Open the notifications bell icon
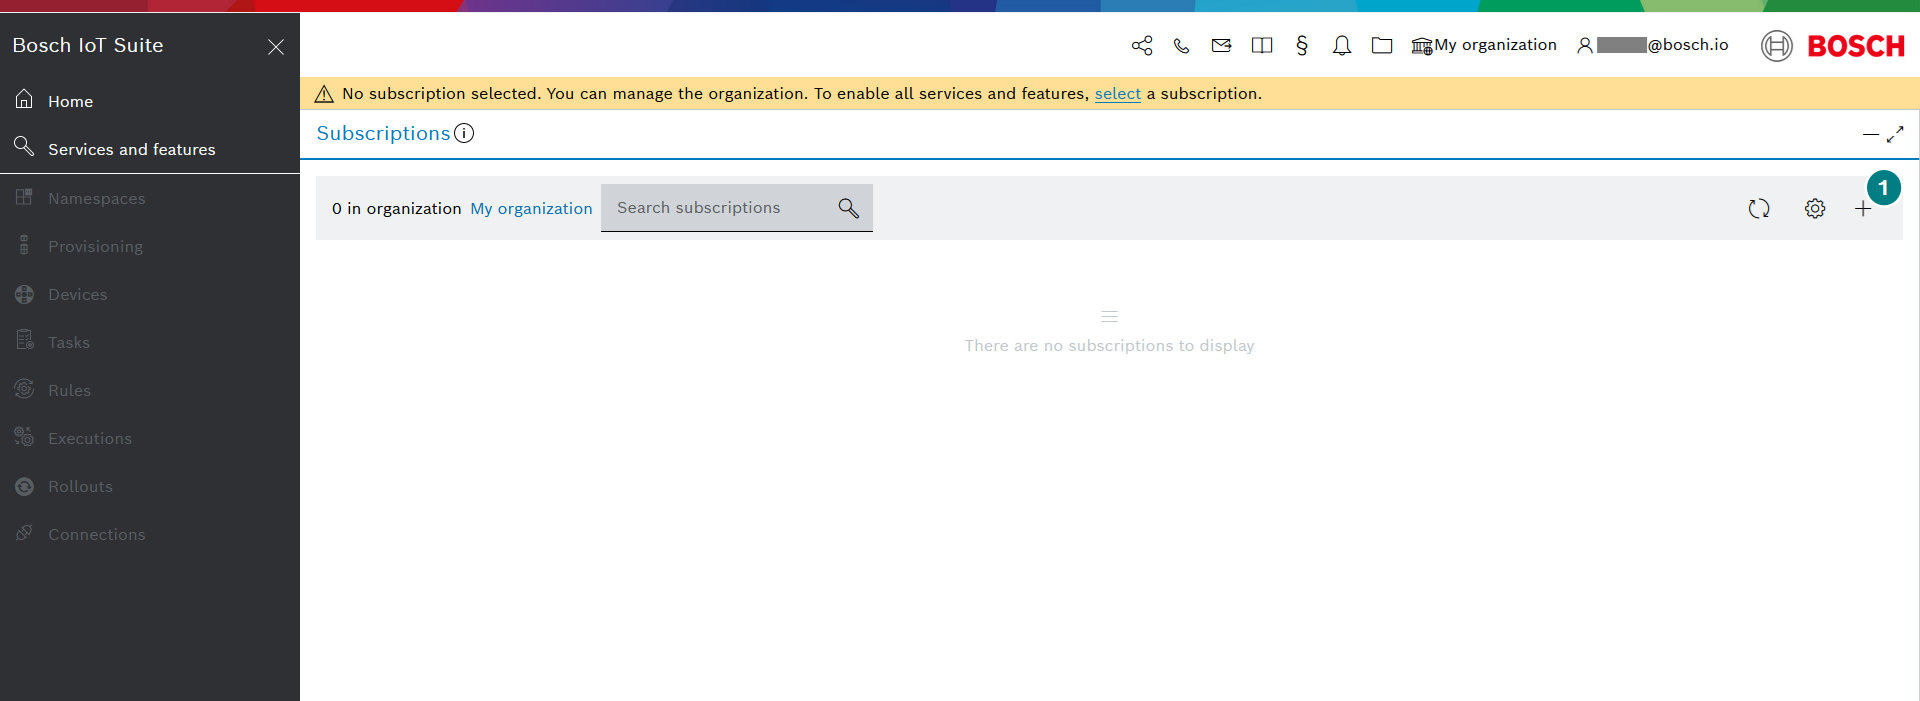The width and height of the screenshot is (1920, 701). tap(1342, 45)
